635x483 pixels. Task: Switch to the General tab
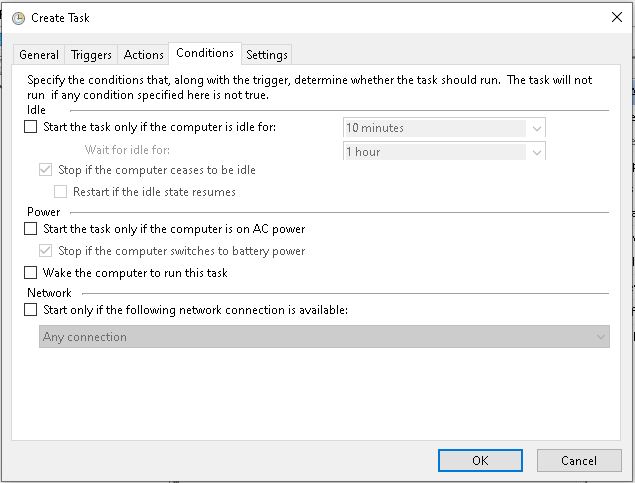(x=39, y=55)
